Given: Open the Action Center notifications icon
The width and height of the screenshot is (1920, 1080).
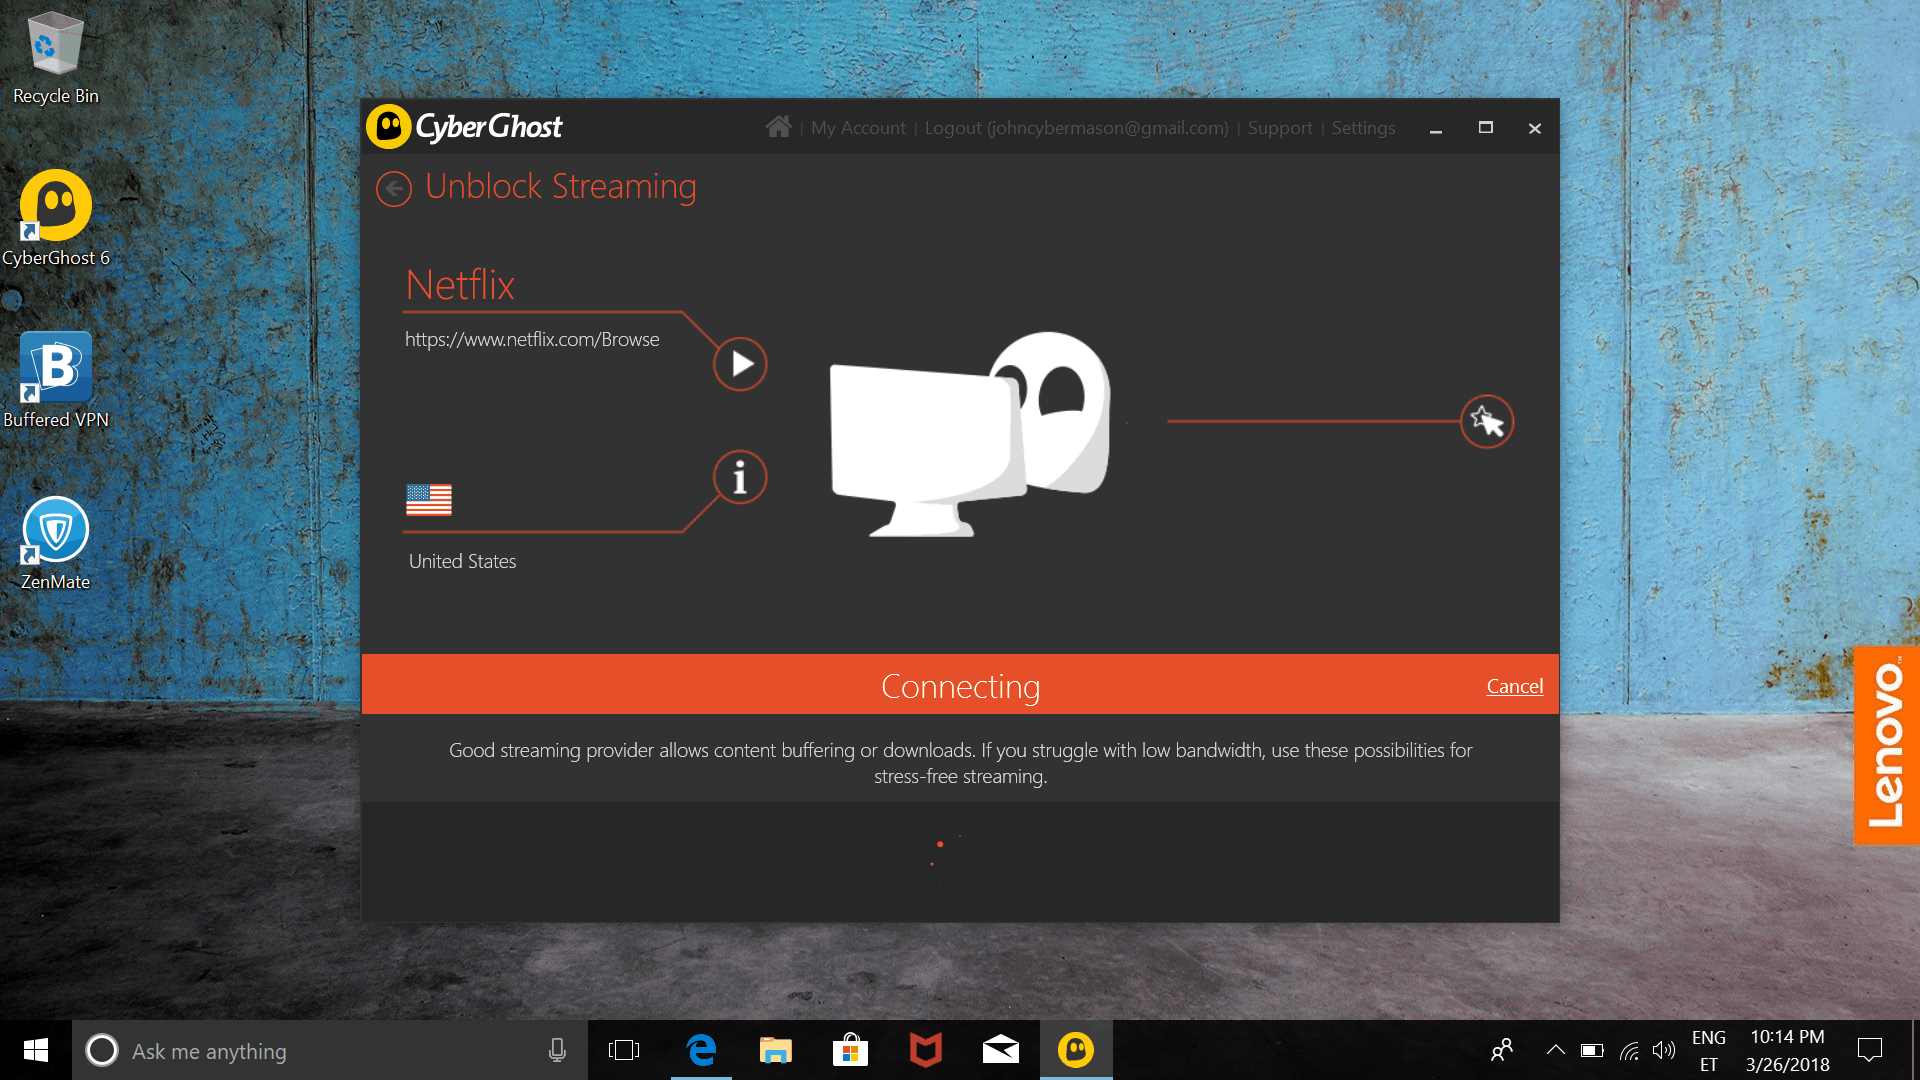Looking at the screenshot, I should 1869,1050.
